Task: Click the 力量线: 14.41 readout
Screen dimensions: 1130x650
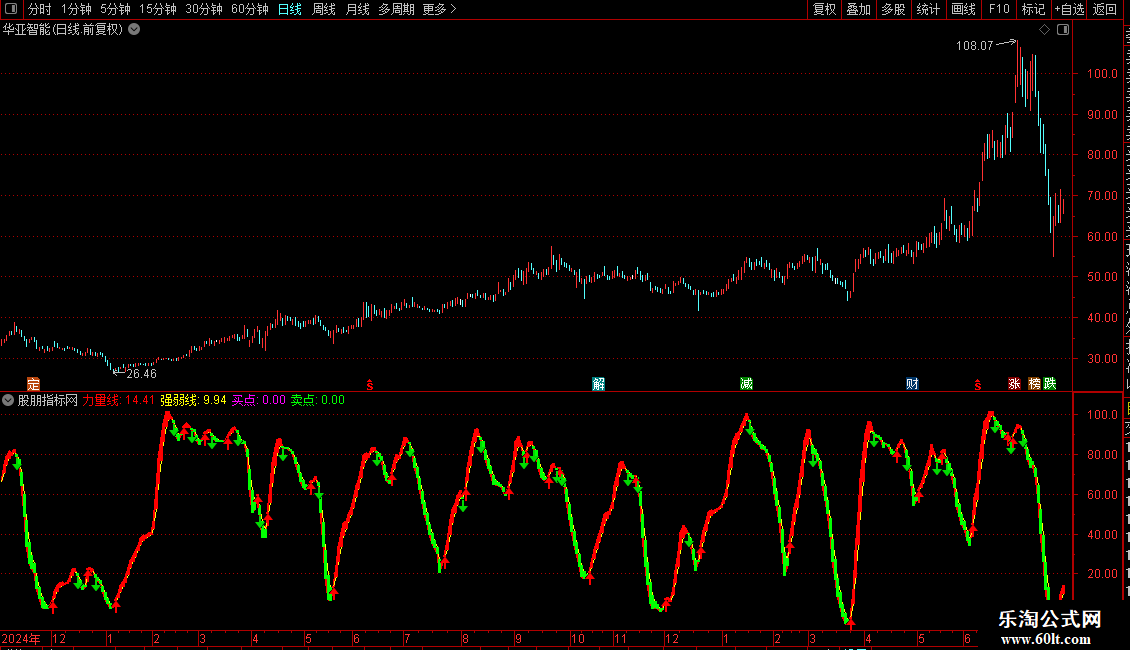Action: click(x=118, y=400)
